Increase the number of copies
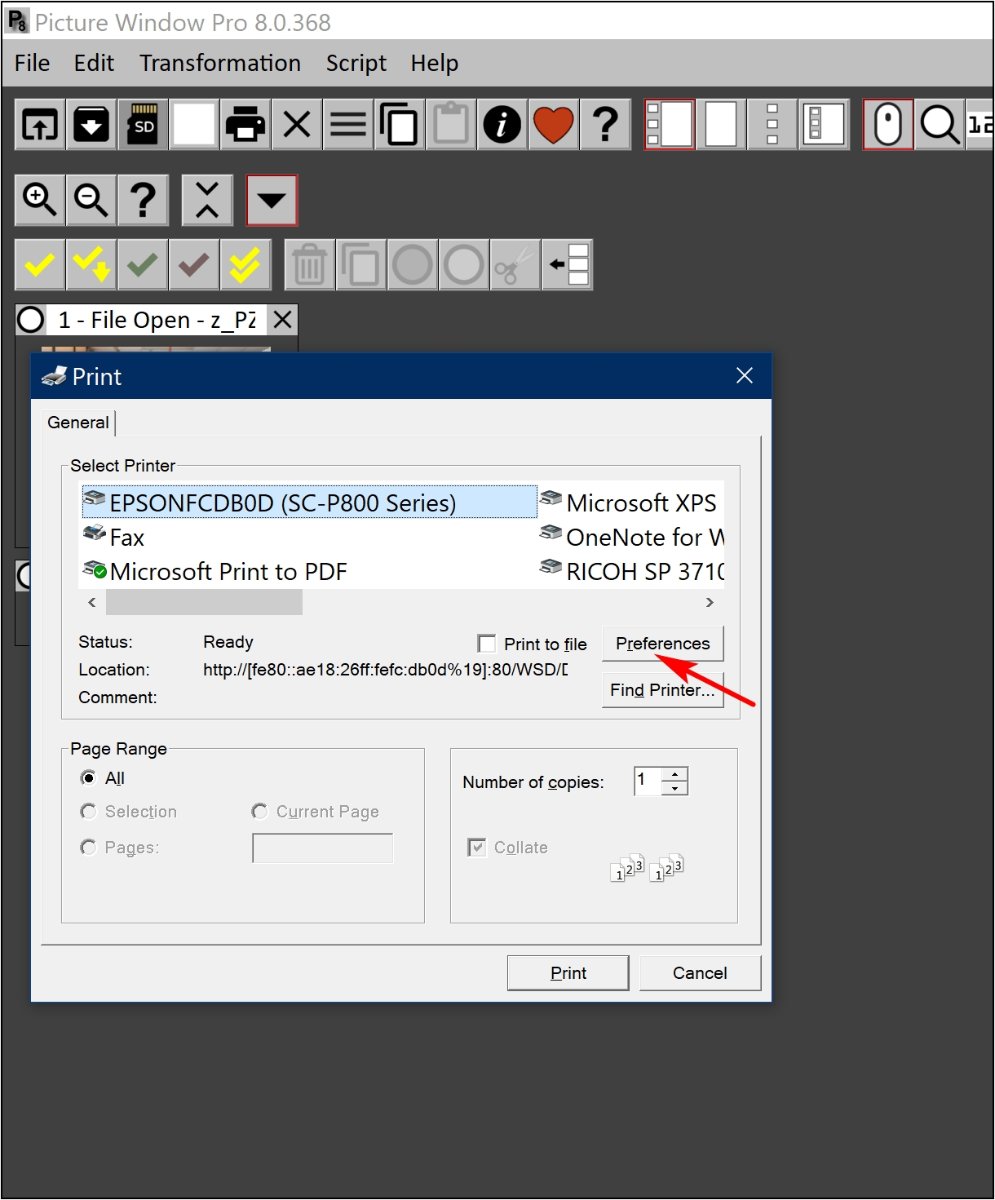The image size is (995, 1200). (x=676, y=774)
